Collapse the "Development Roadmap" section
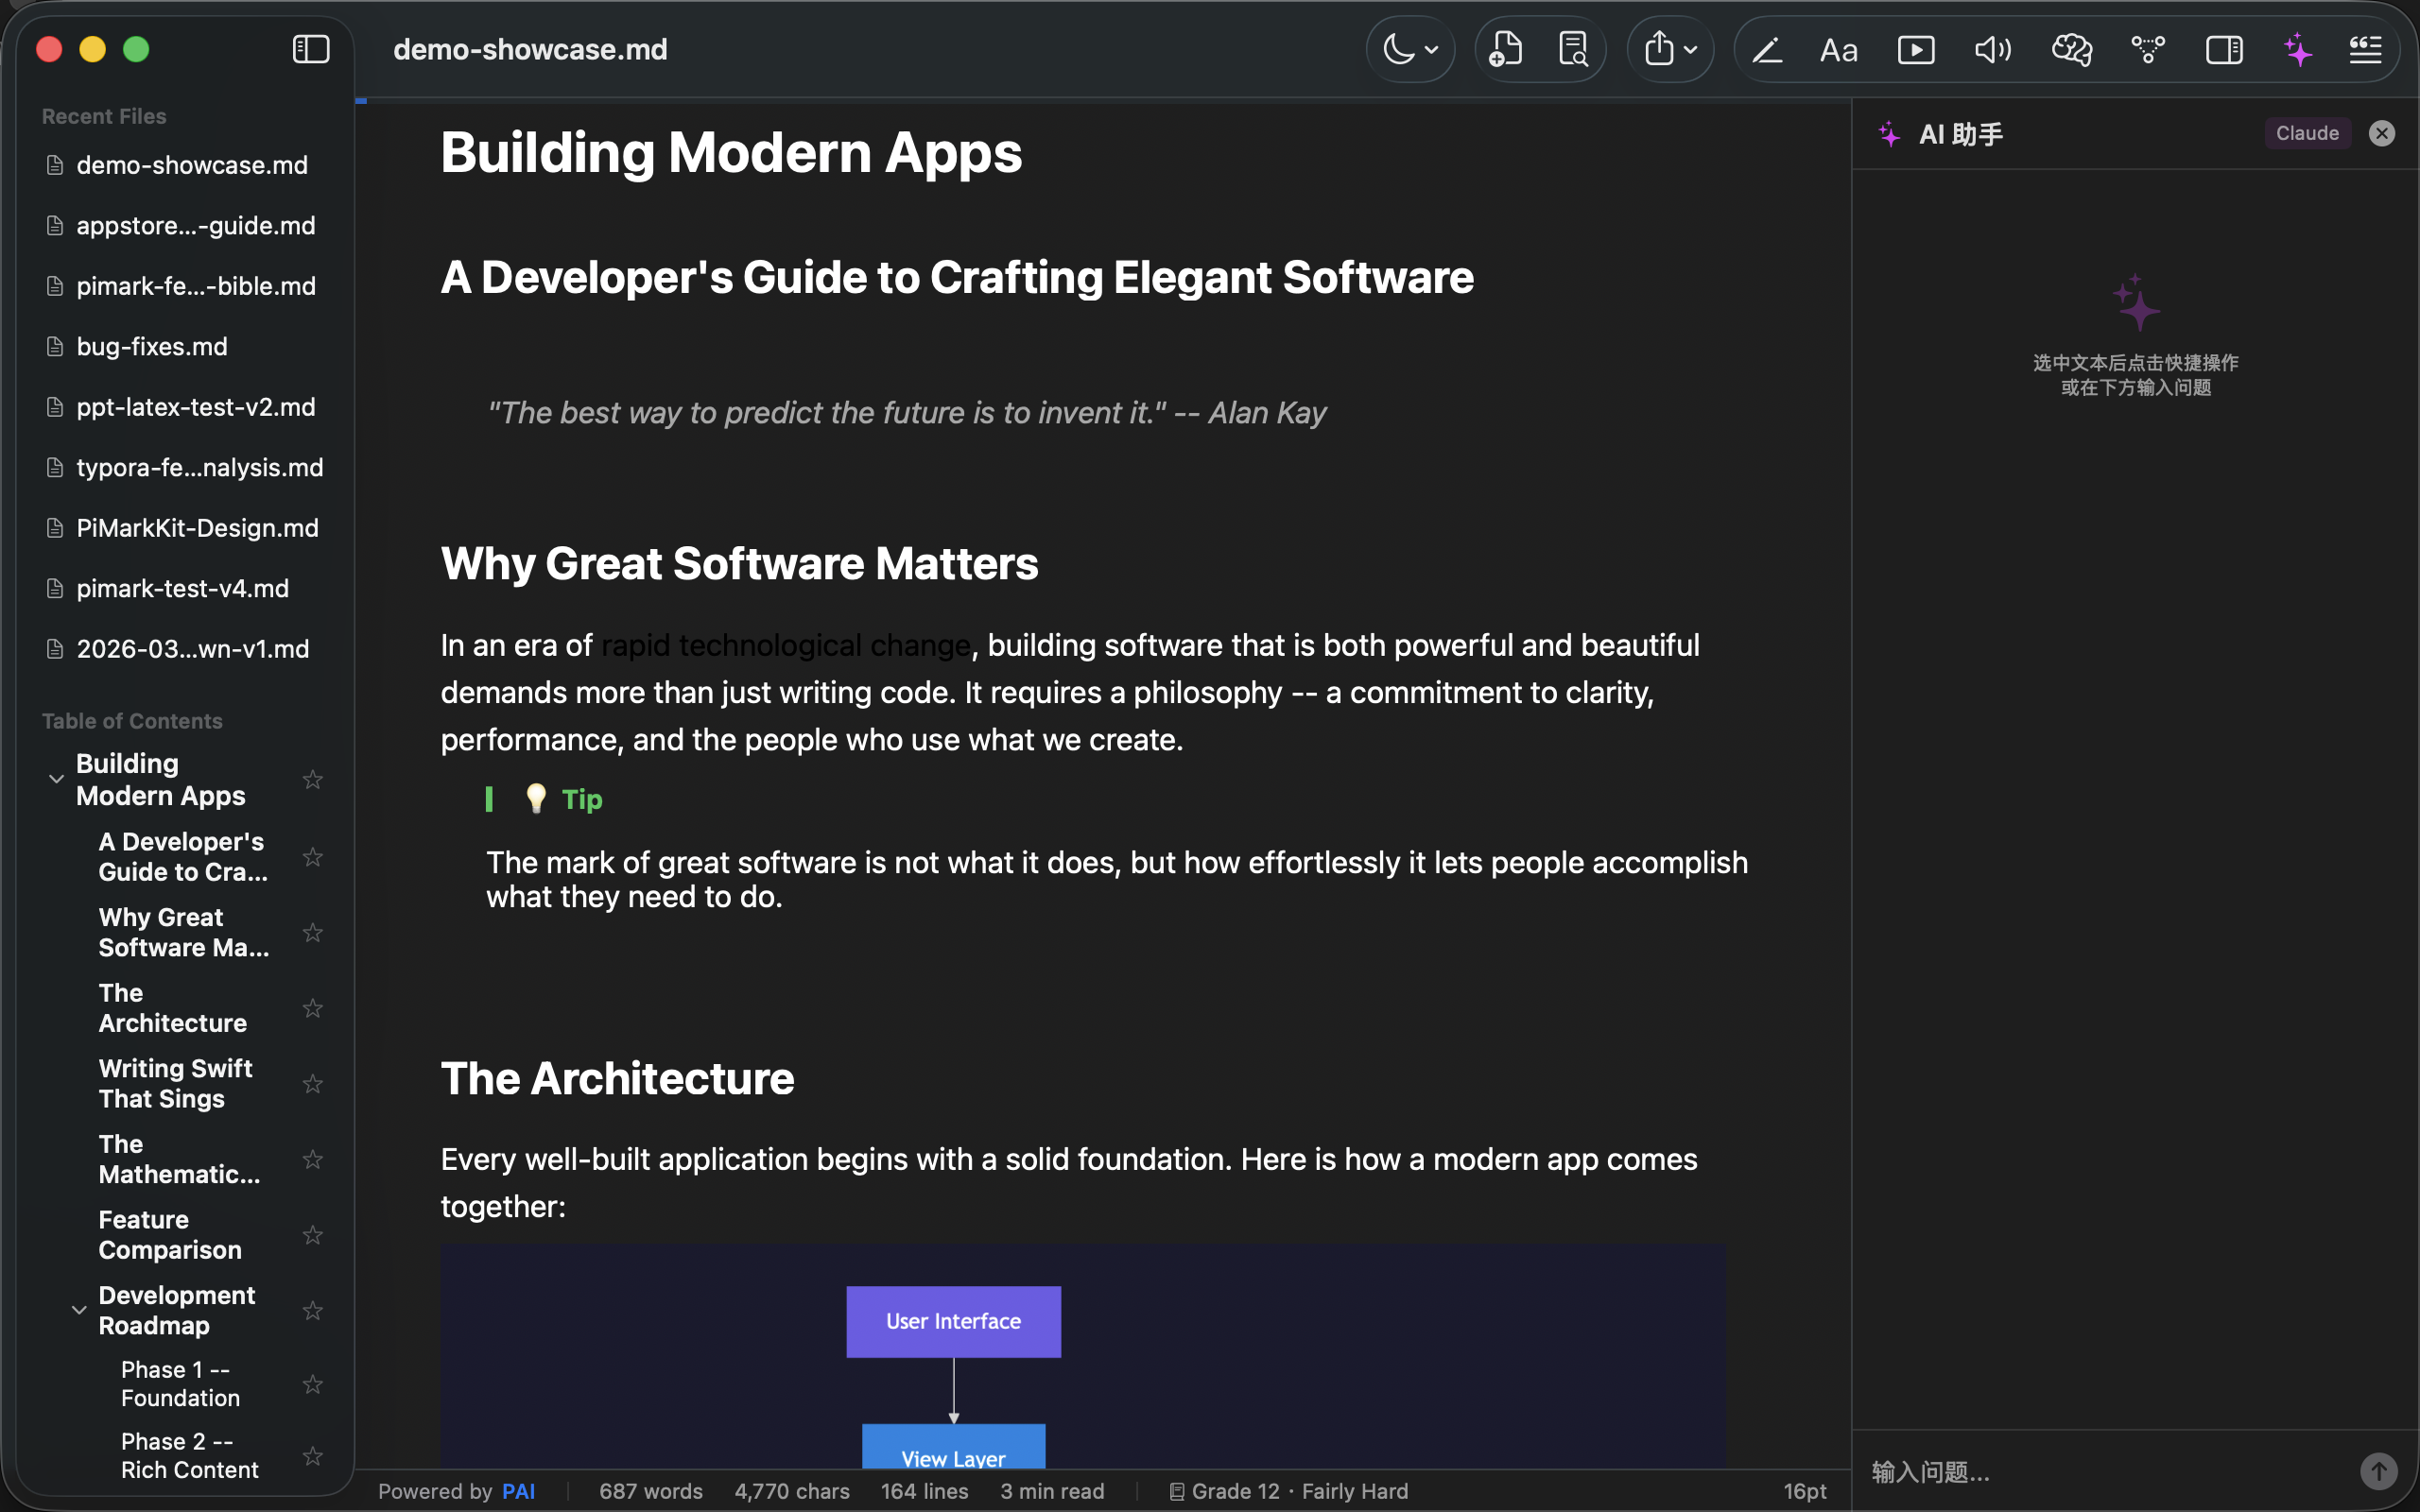 coord(78,1309)
